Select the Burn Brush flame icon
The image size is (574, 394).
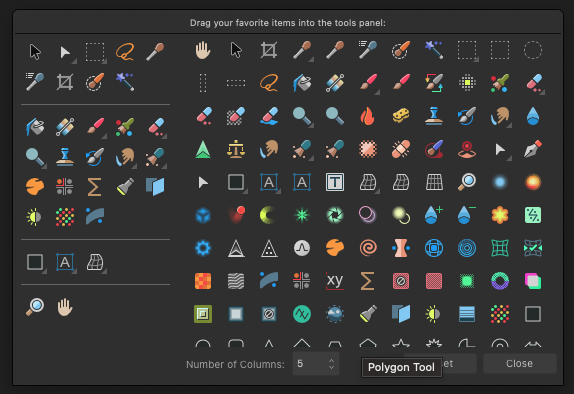368,116
